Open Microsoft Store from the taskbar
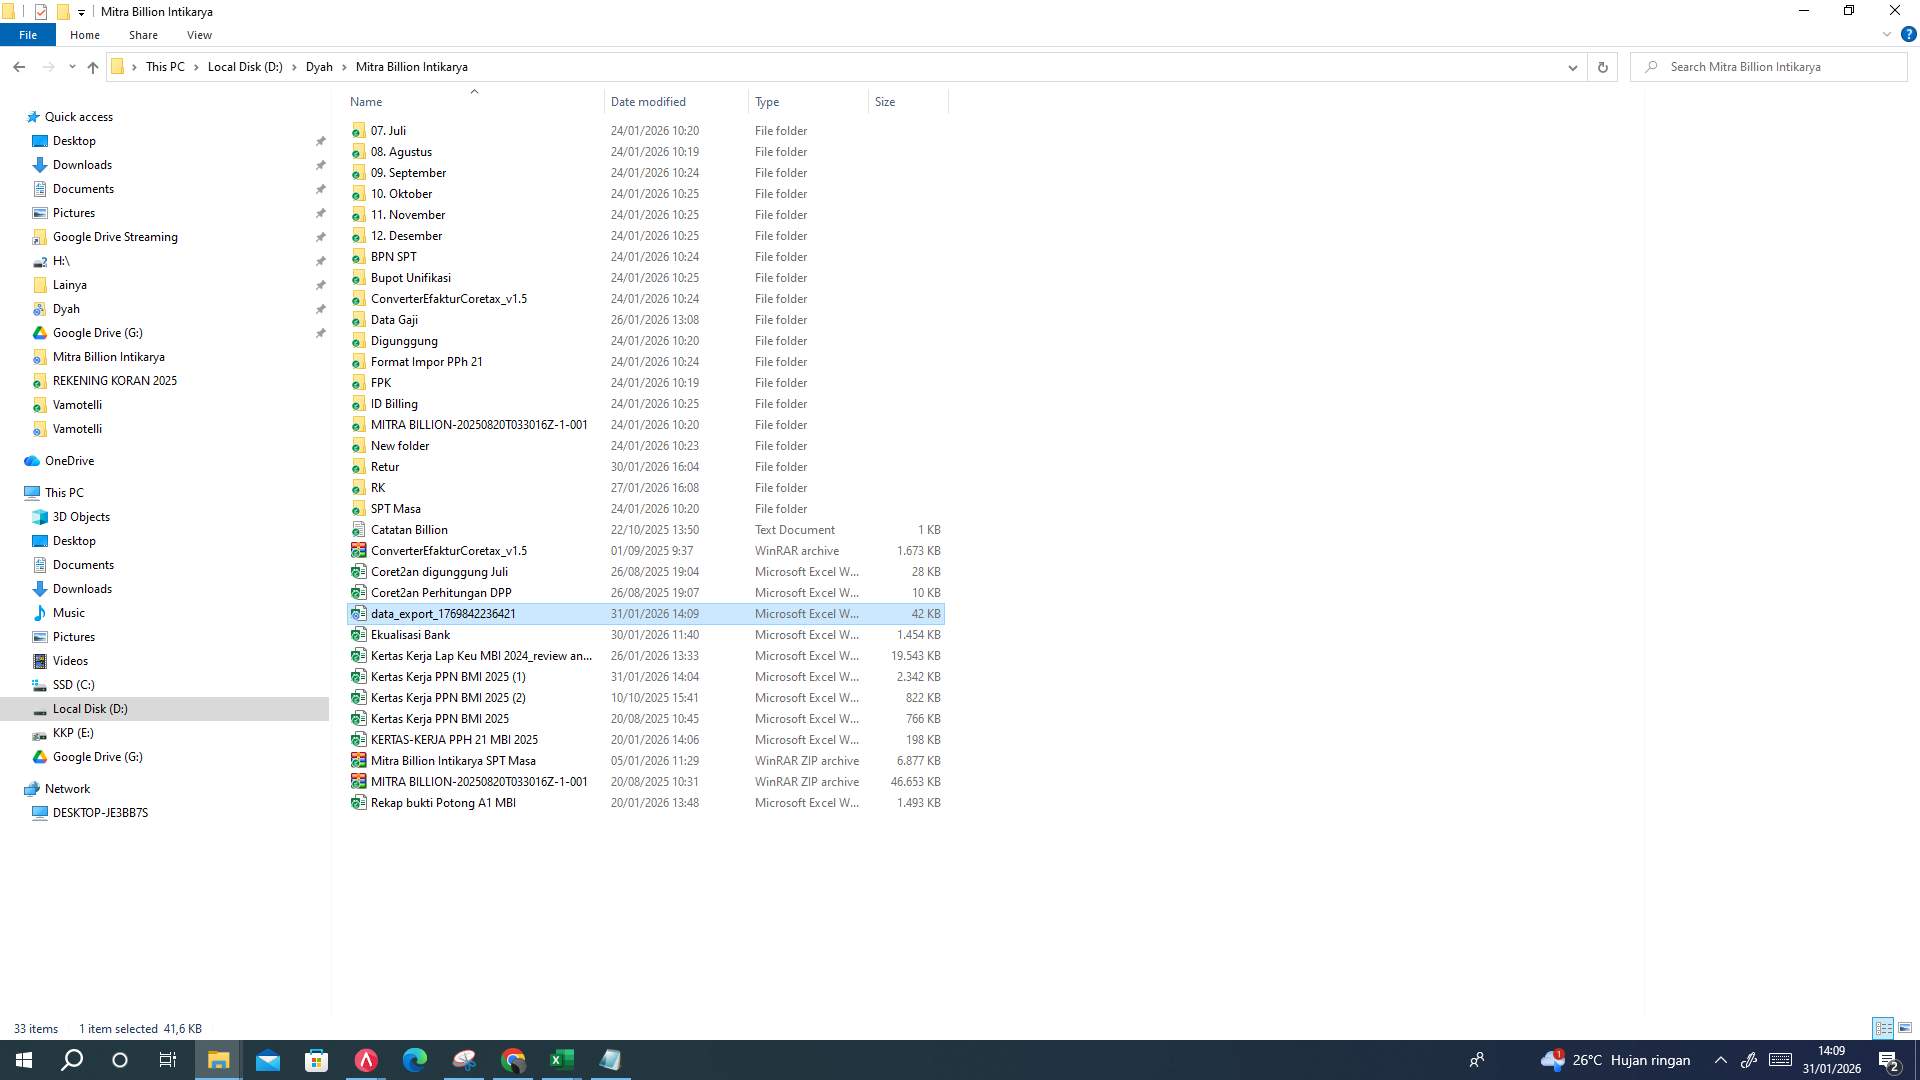Viewport: 1920px width, 1080px height. point(316,1060)
